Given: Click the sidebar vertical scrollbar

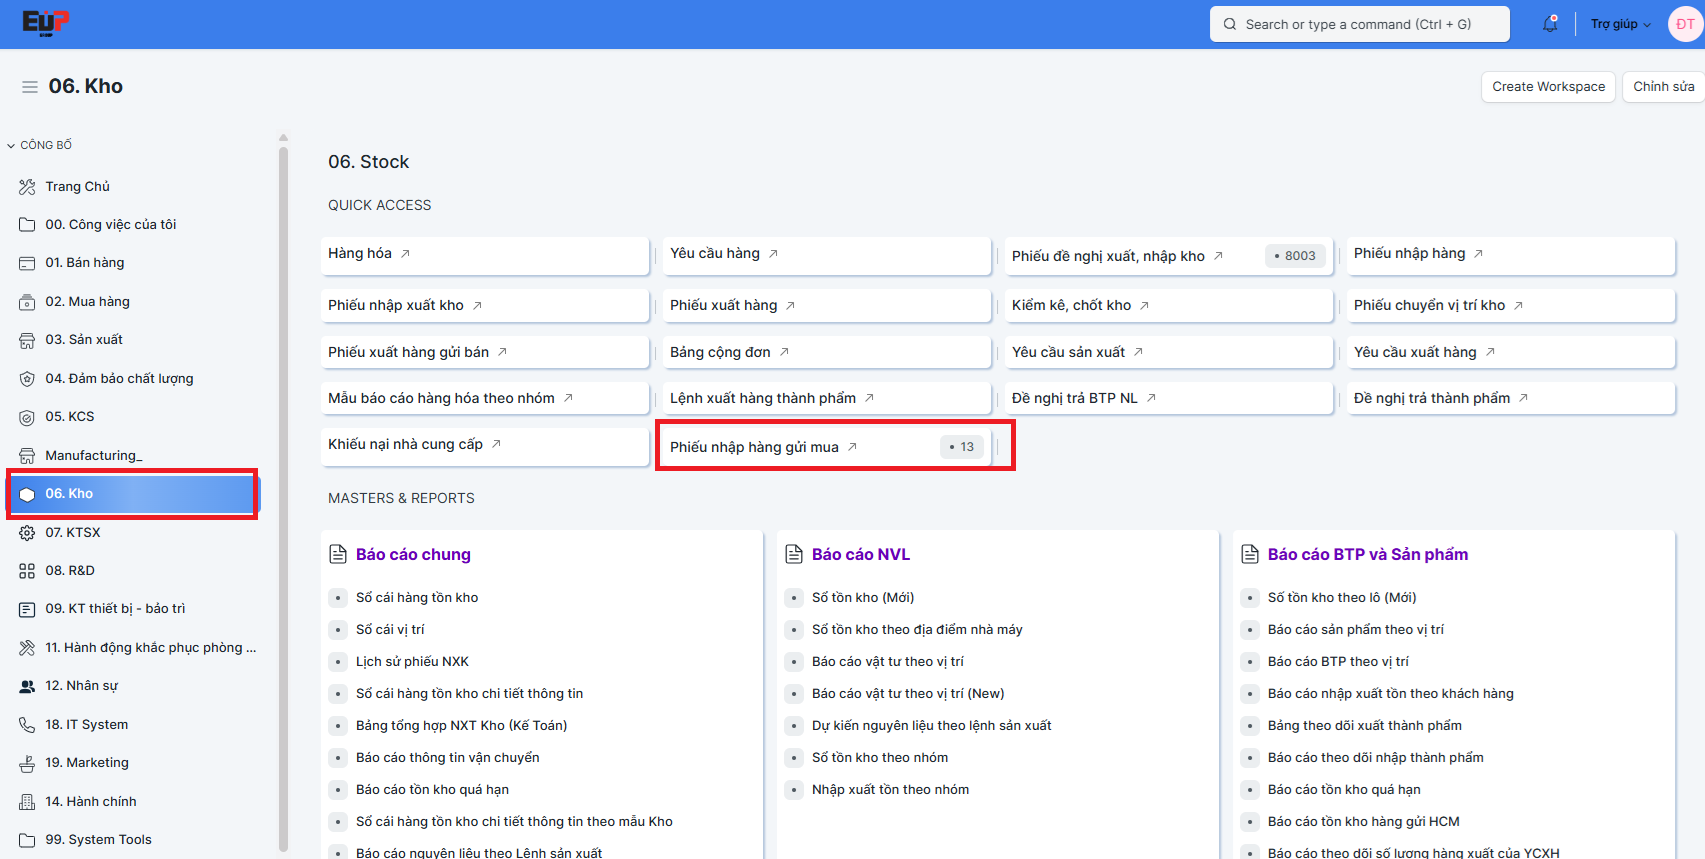Looking at the screenshot, I should [283, 500].
